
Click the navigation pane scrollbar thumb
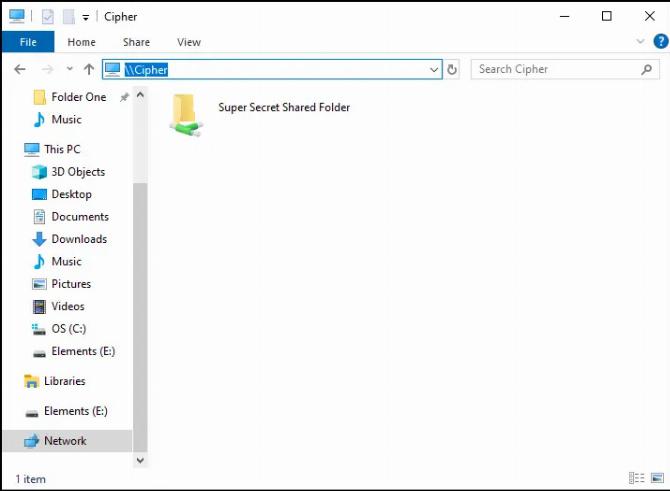point(140,317)
